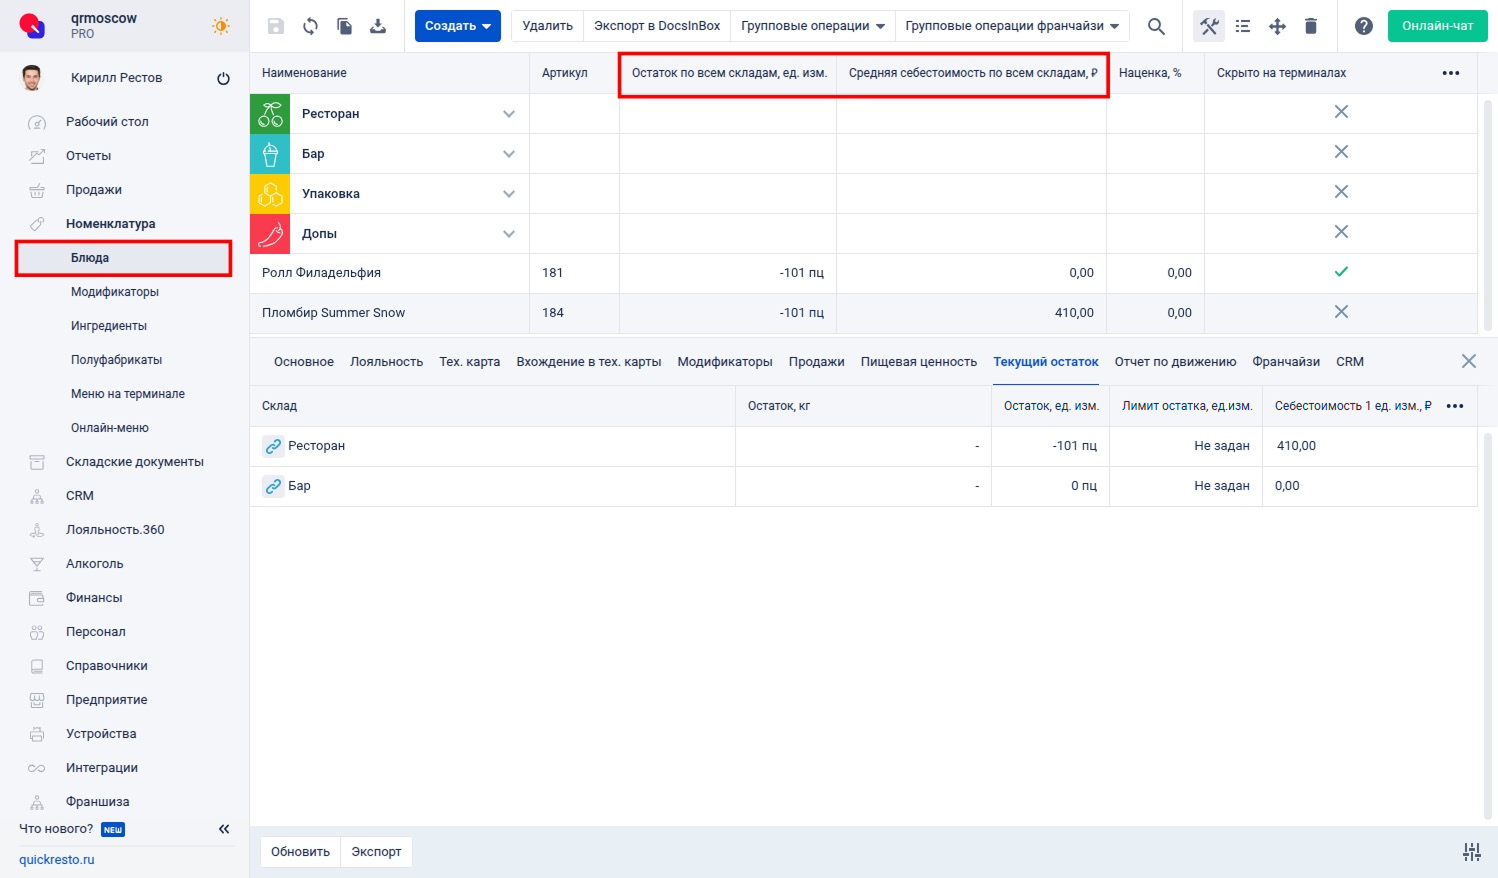Click the download import toolbar icon
Screen dimensions: 1498x878
point(378,26)
